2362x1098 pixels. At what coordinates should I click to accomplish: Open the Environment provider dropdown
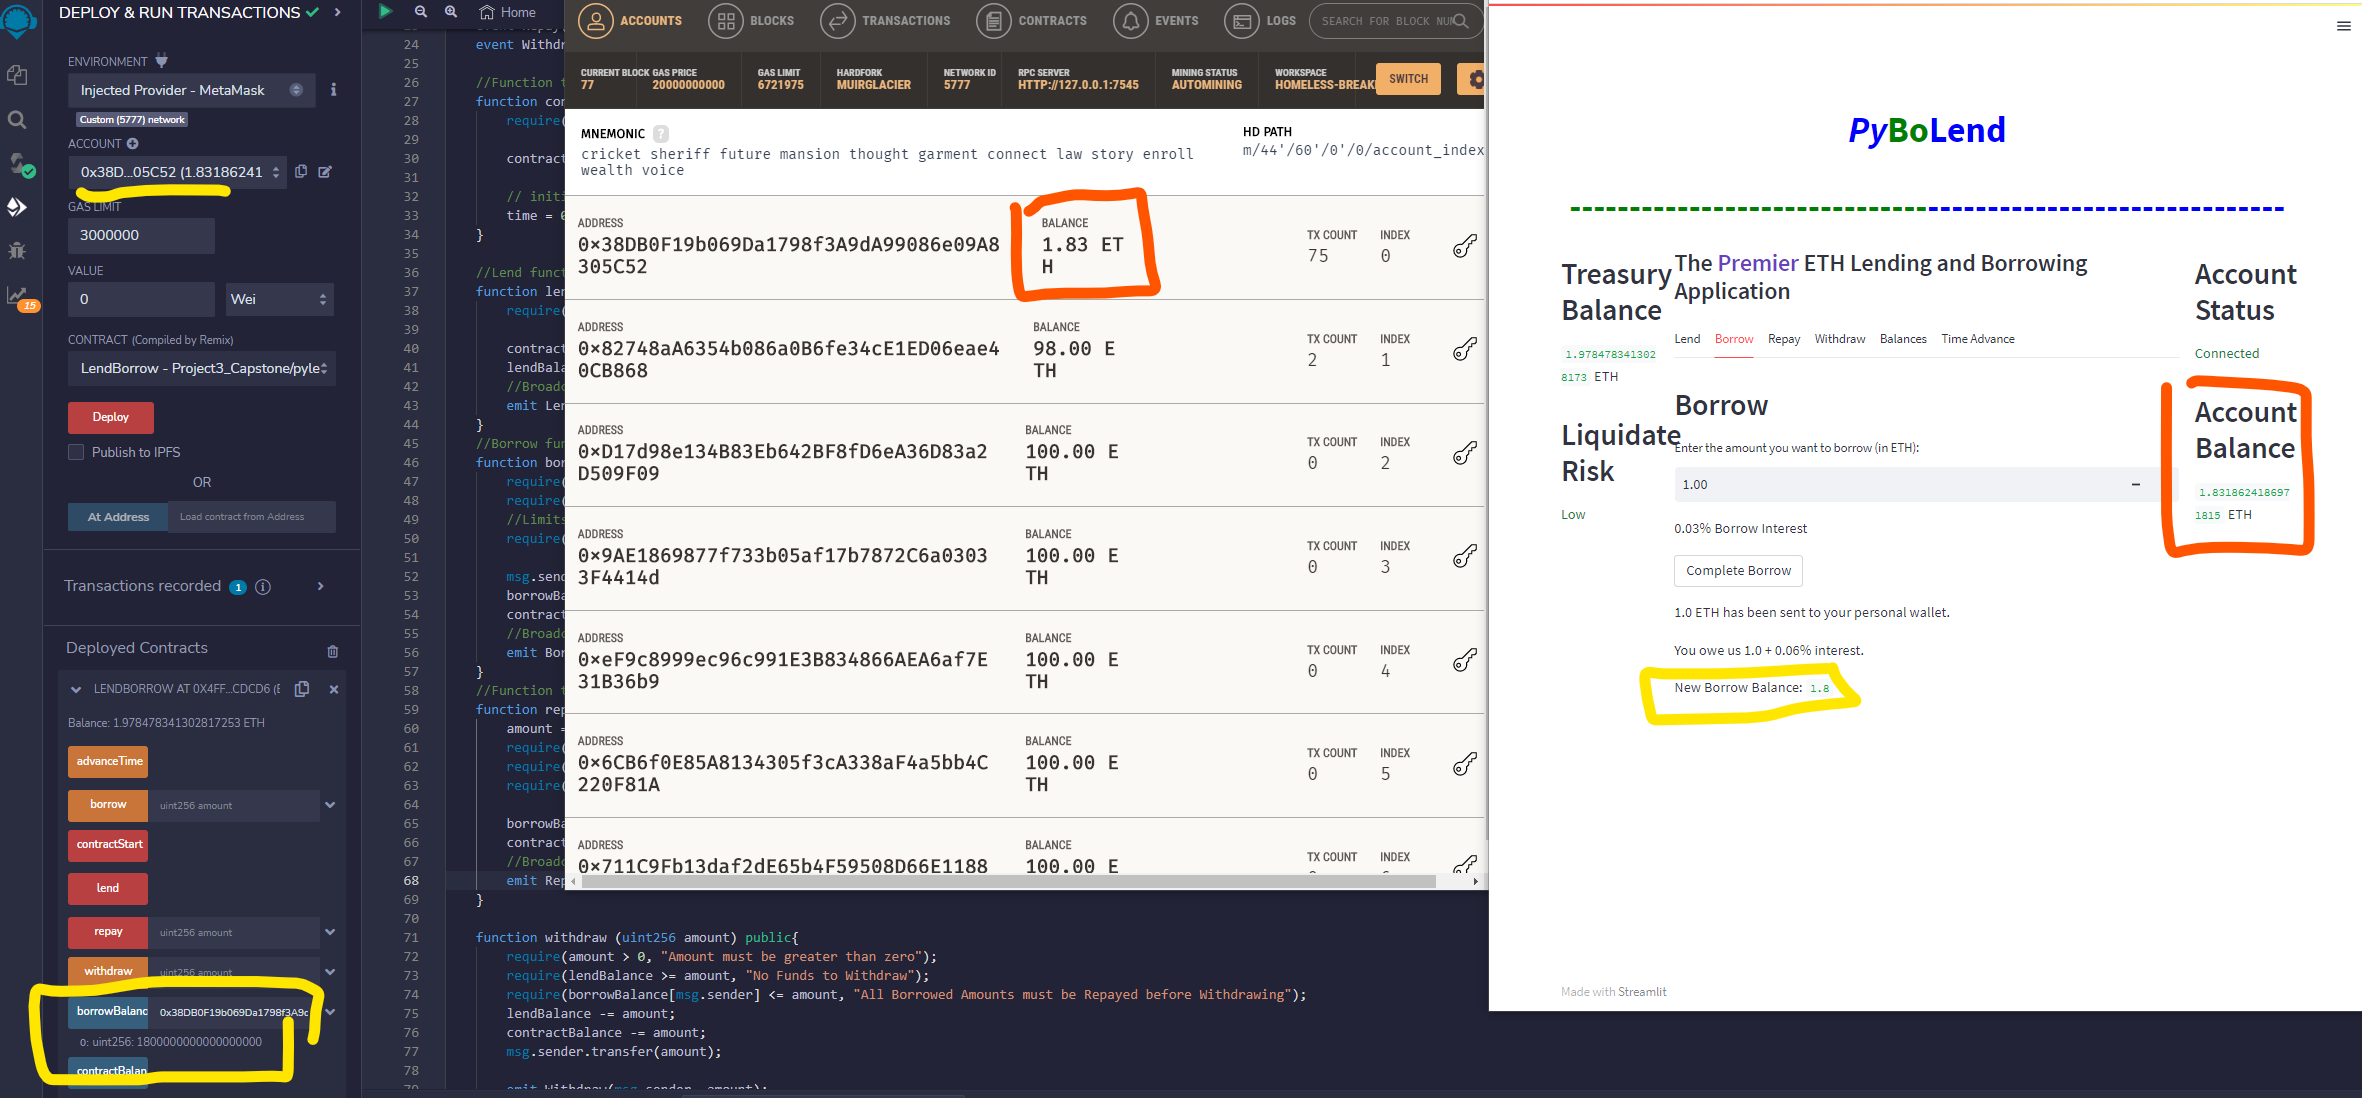pyautogui.click(x=190, y=90)
